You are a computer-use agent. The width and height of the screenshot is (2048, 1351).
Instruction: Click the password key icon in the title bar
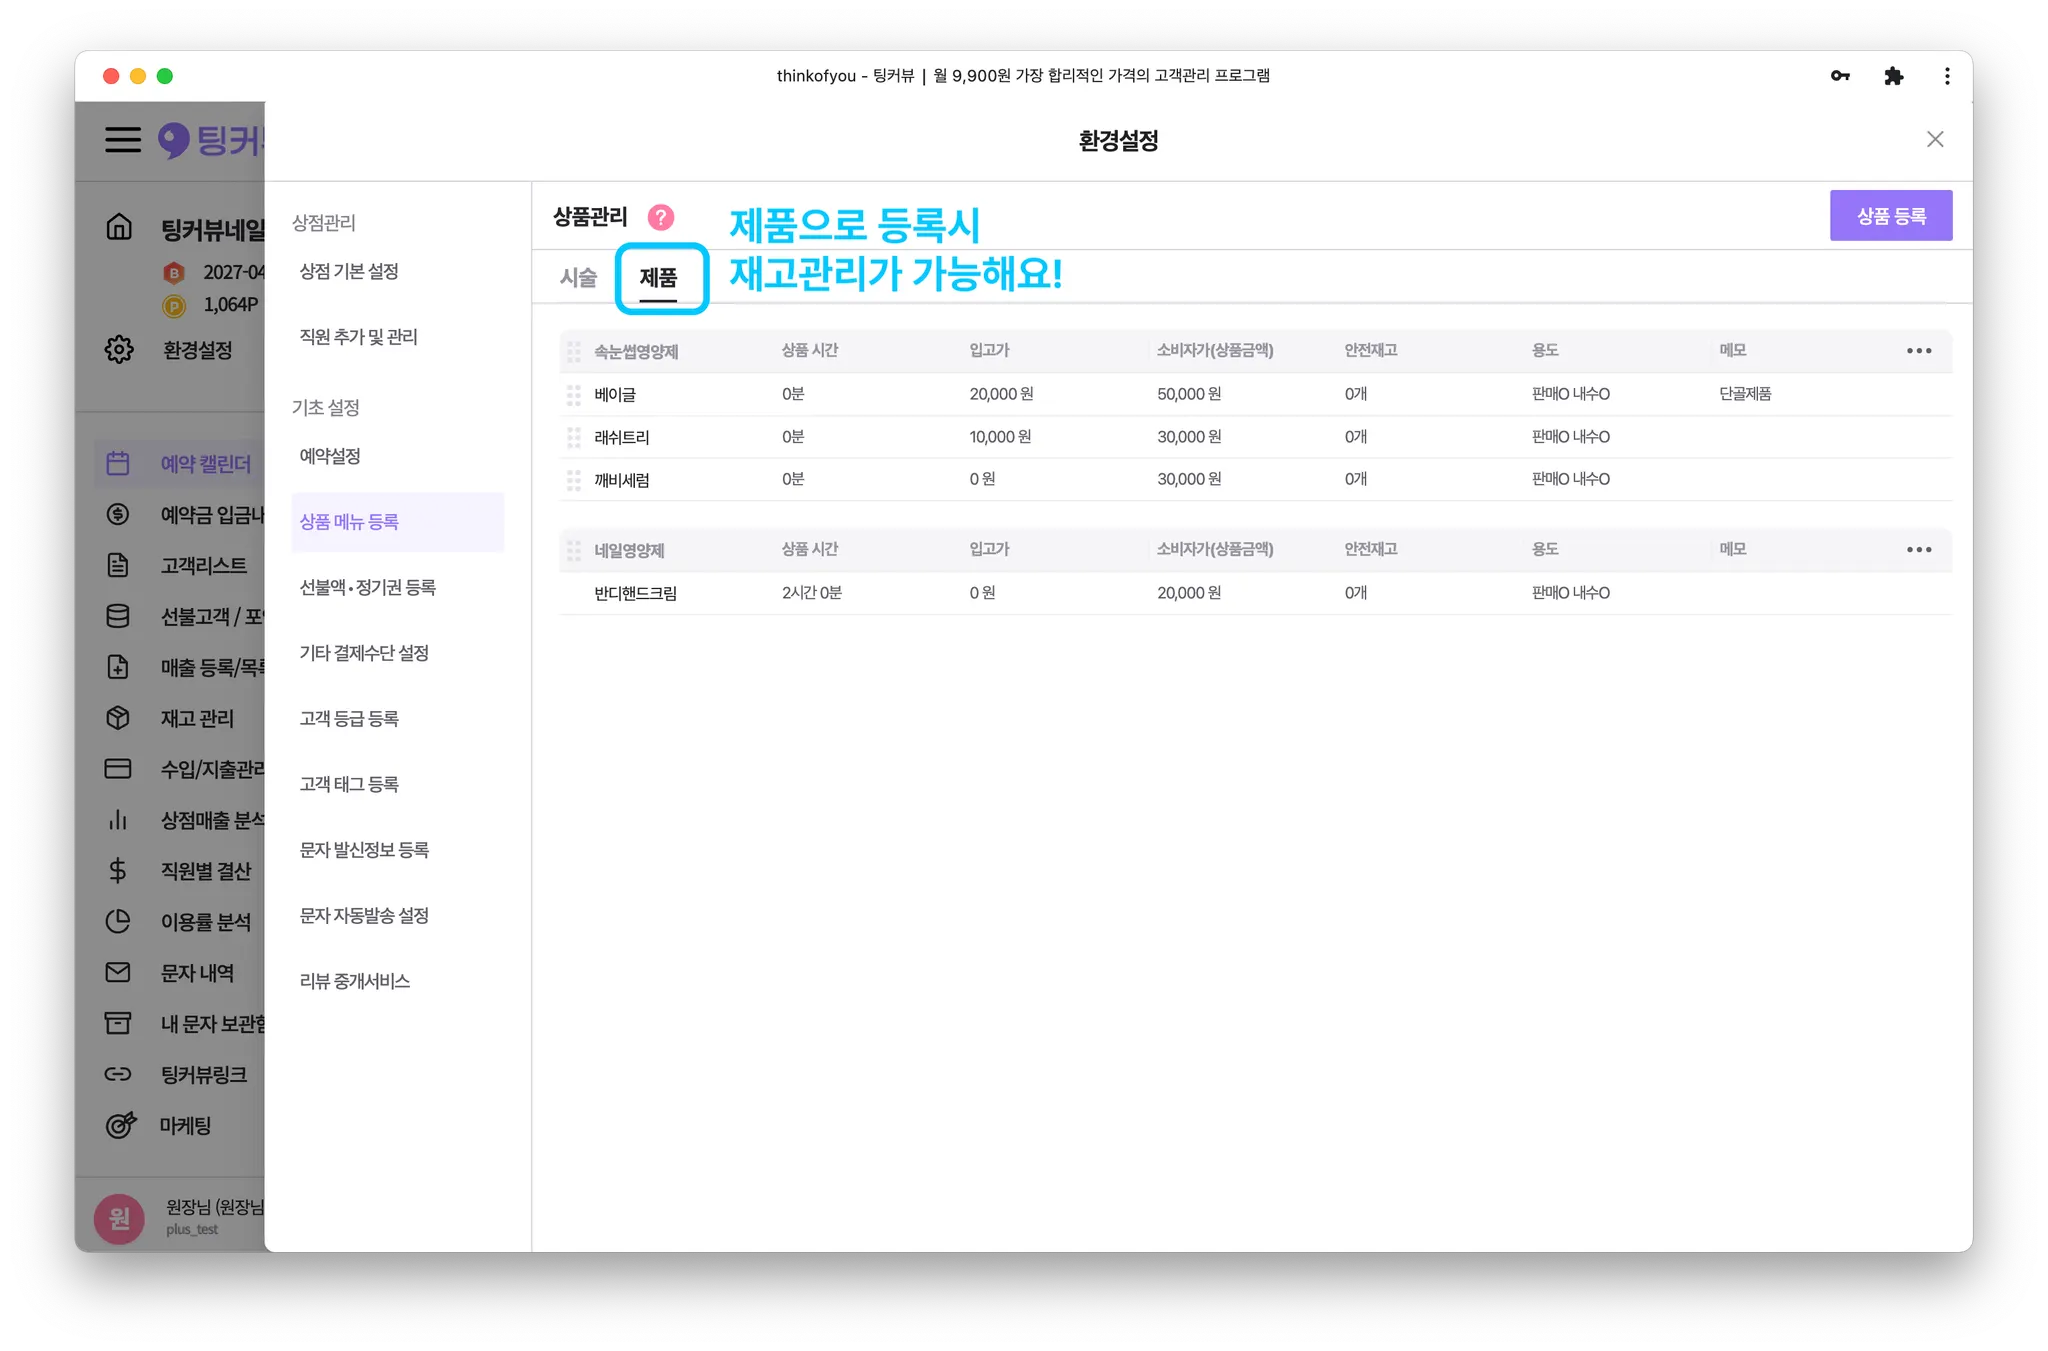[x=1840, y=76]
